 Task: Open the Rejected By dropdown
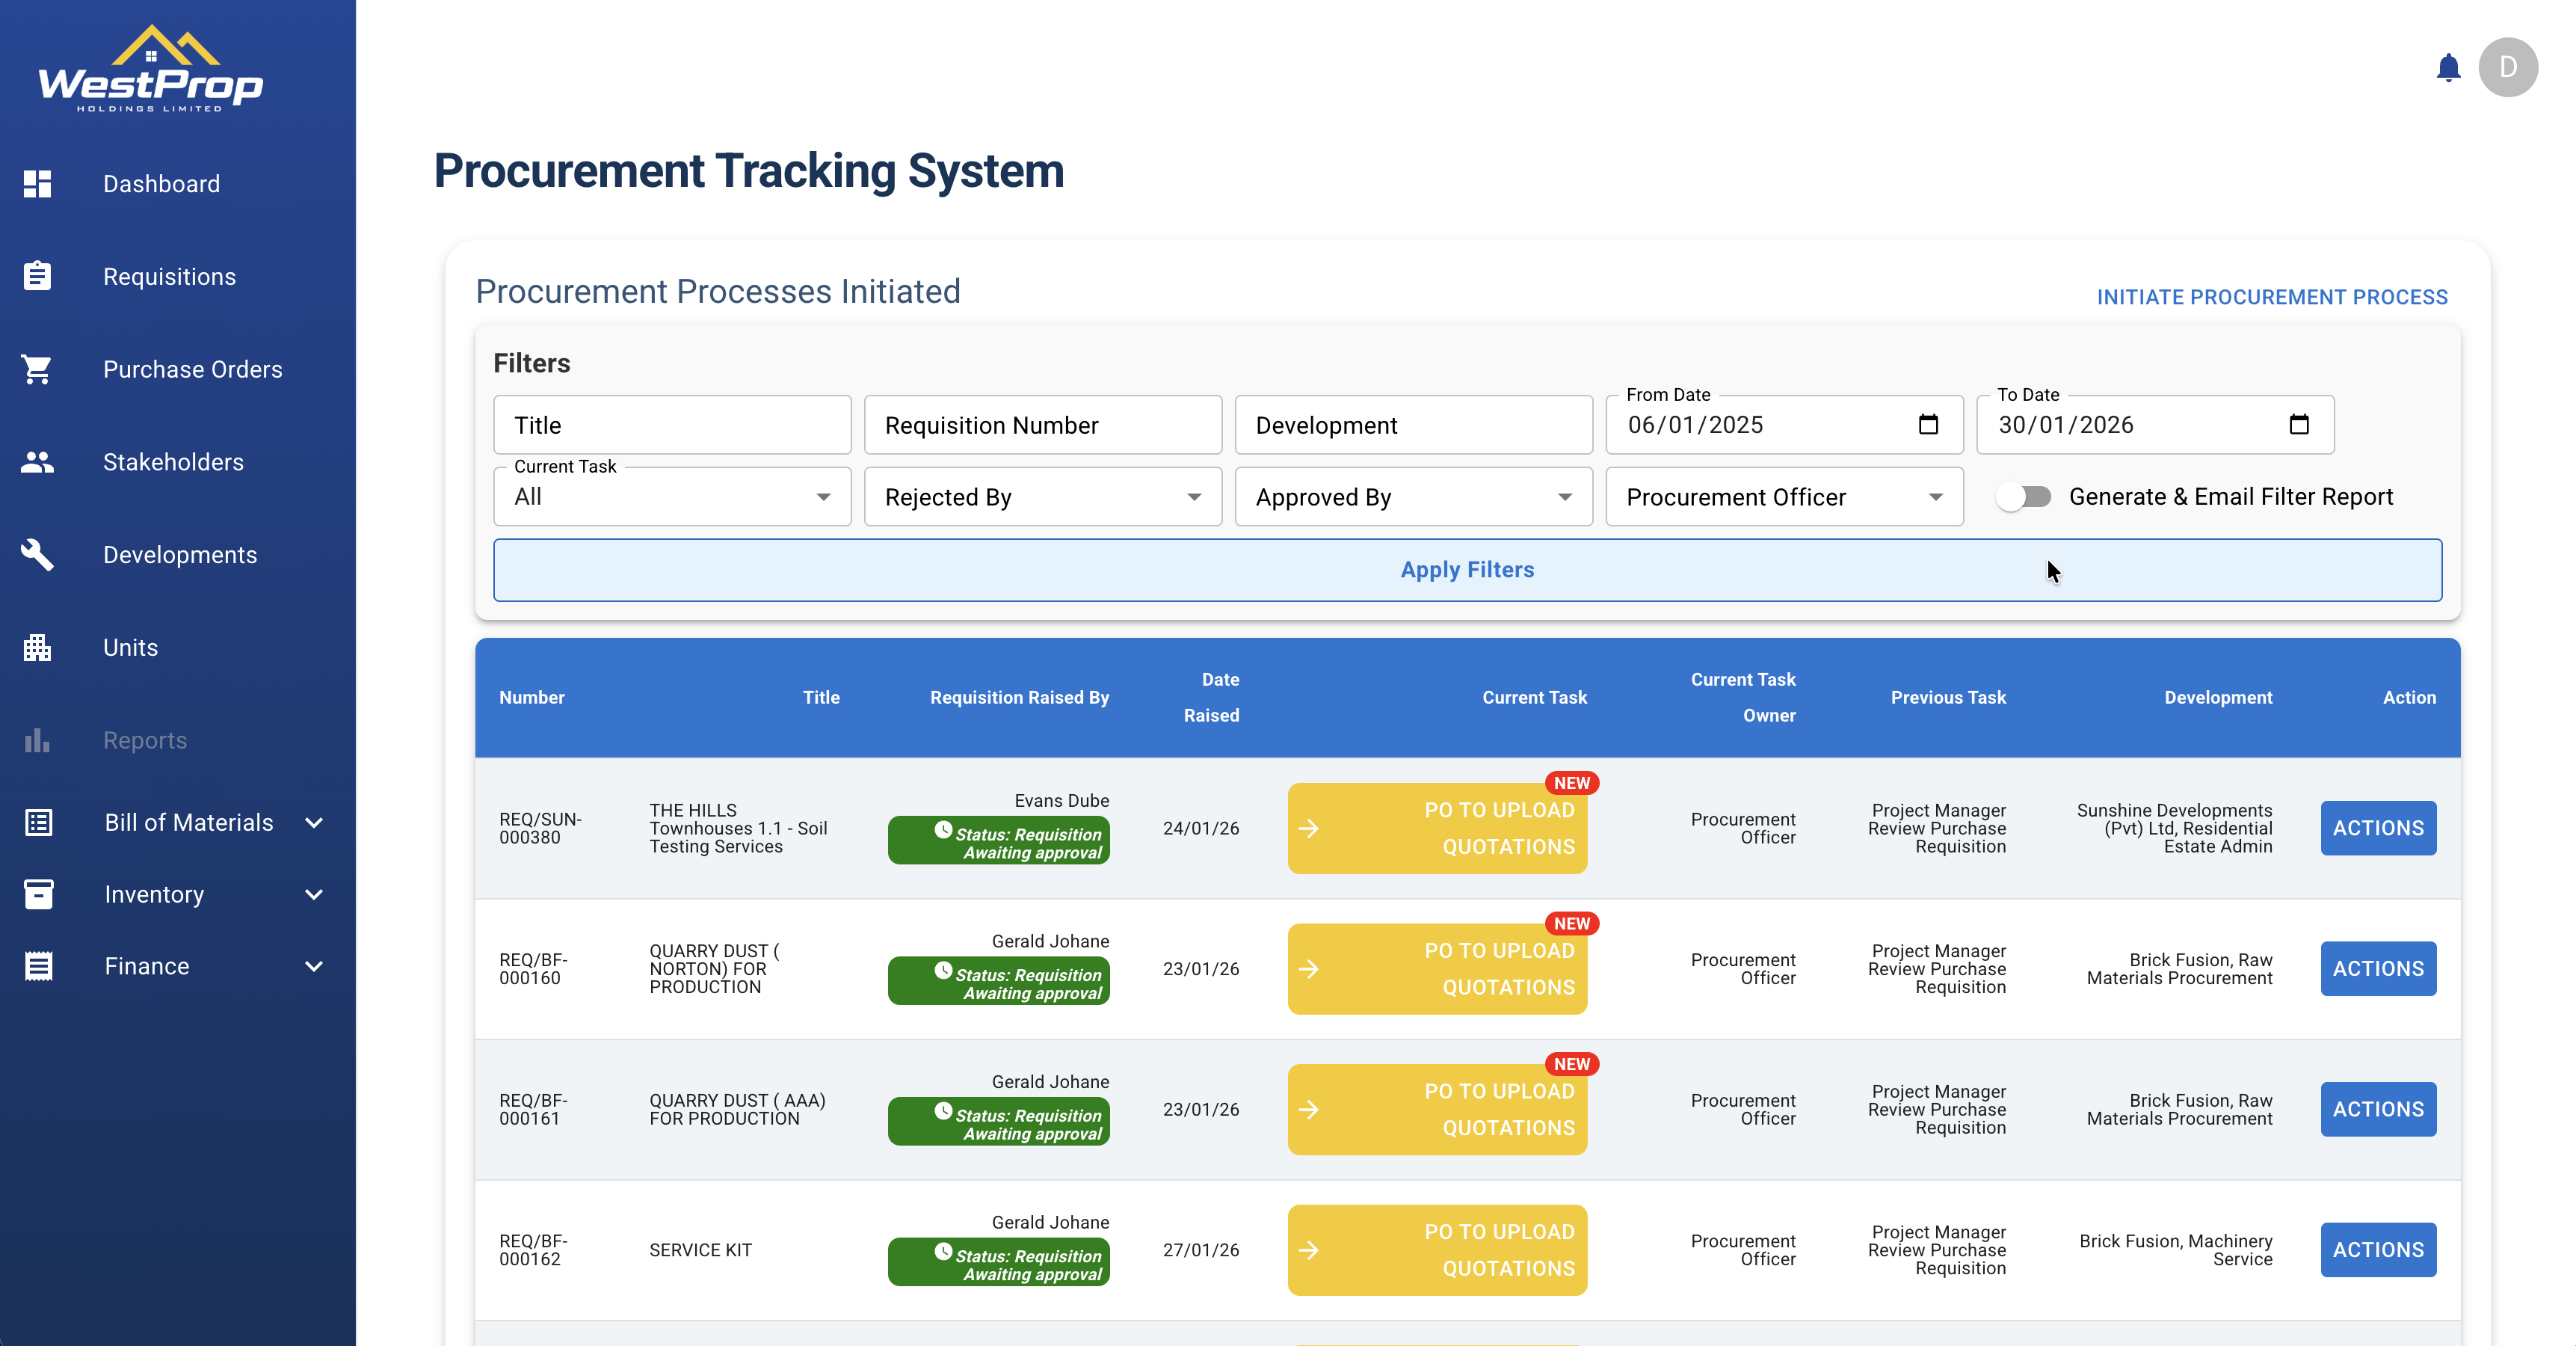pyautogui.click(x=1193, y=496)
